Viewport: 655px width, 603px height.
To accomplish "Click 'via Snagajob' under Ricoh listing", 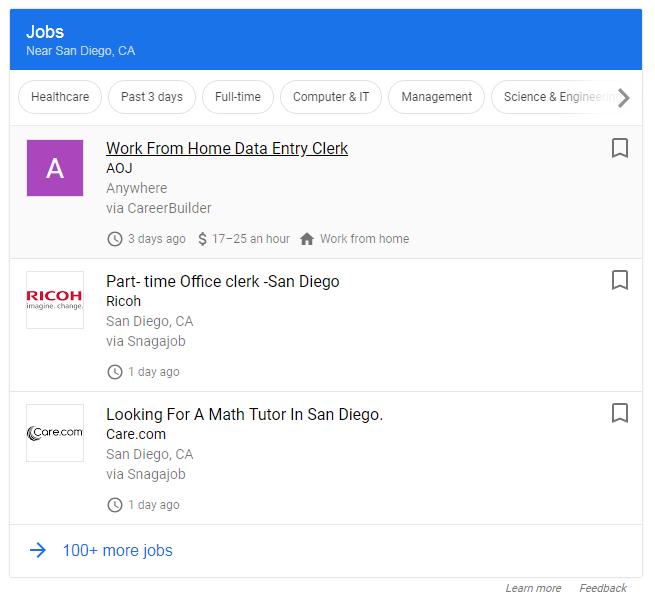I will point(146,341).
